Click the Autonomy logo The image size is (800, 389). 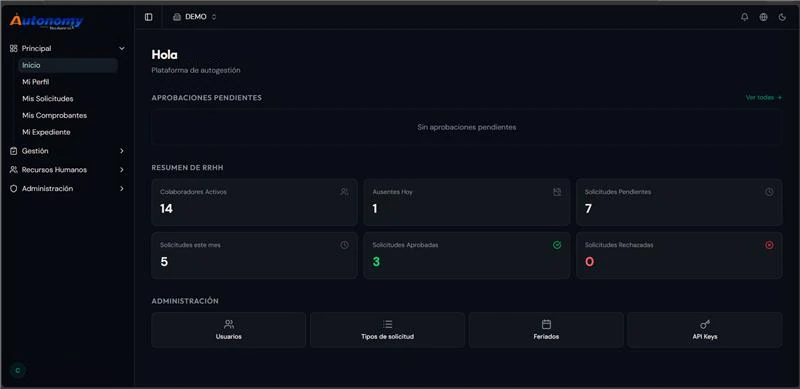46,20
